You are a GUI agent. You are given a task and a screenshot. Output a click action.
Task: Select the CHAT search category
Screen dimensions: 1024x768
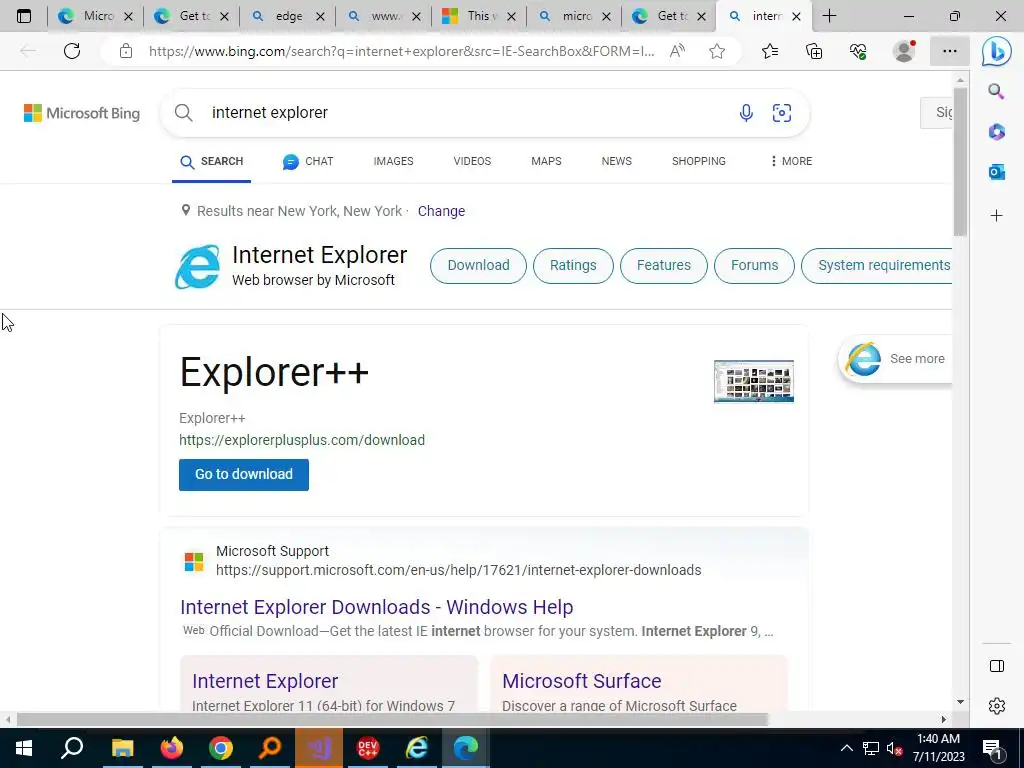tap(308, 161)
